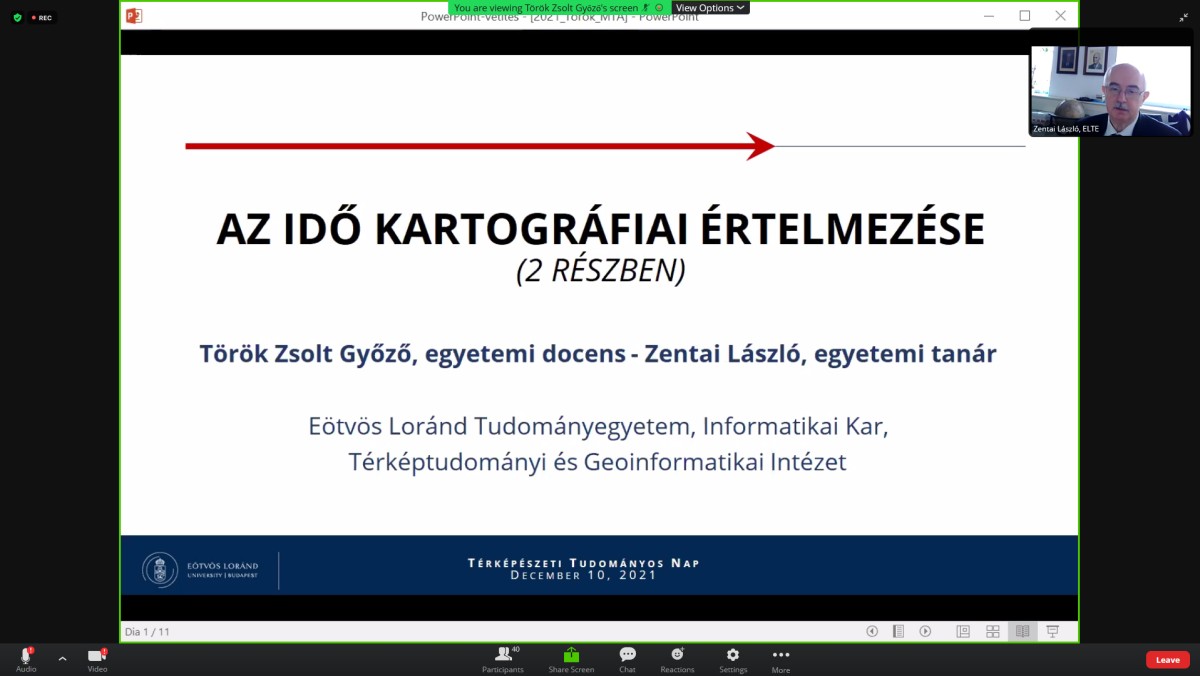Click the PowerPoint app icon in title bar

(134, 16)
